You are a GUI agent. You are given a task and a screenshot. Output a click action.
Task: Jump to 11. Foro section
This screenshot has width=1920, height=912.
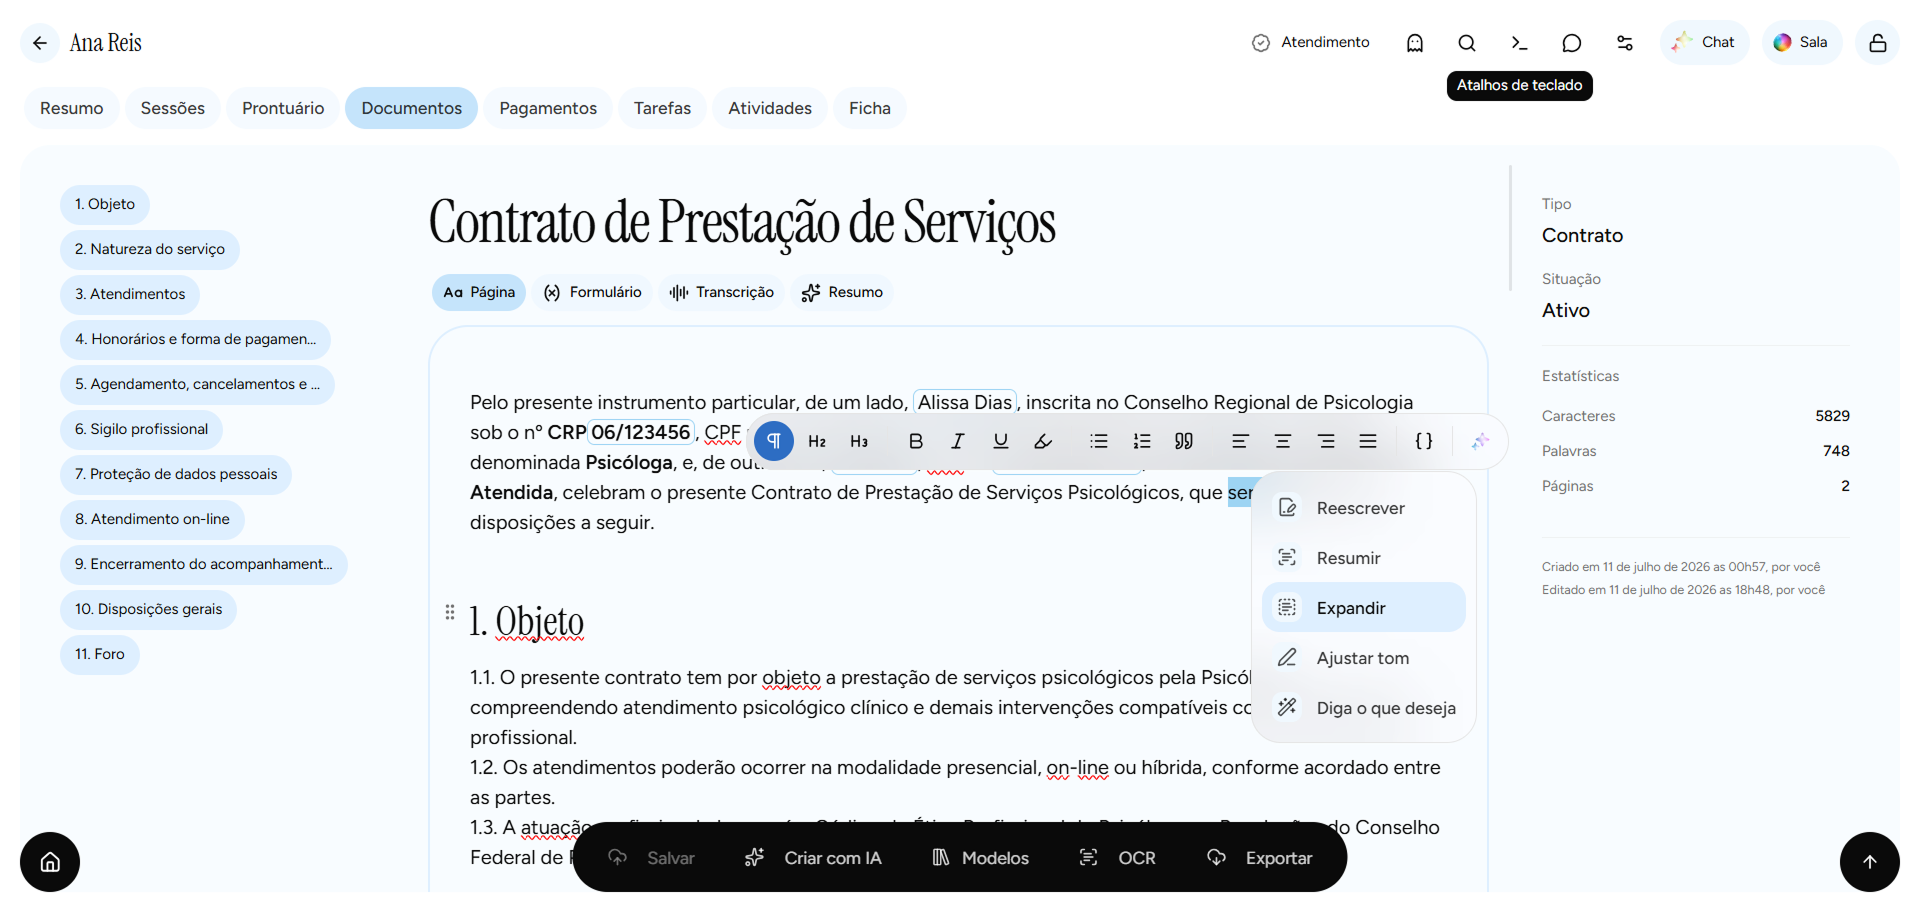click(100, 654)
